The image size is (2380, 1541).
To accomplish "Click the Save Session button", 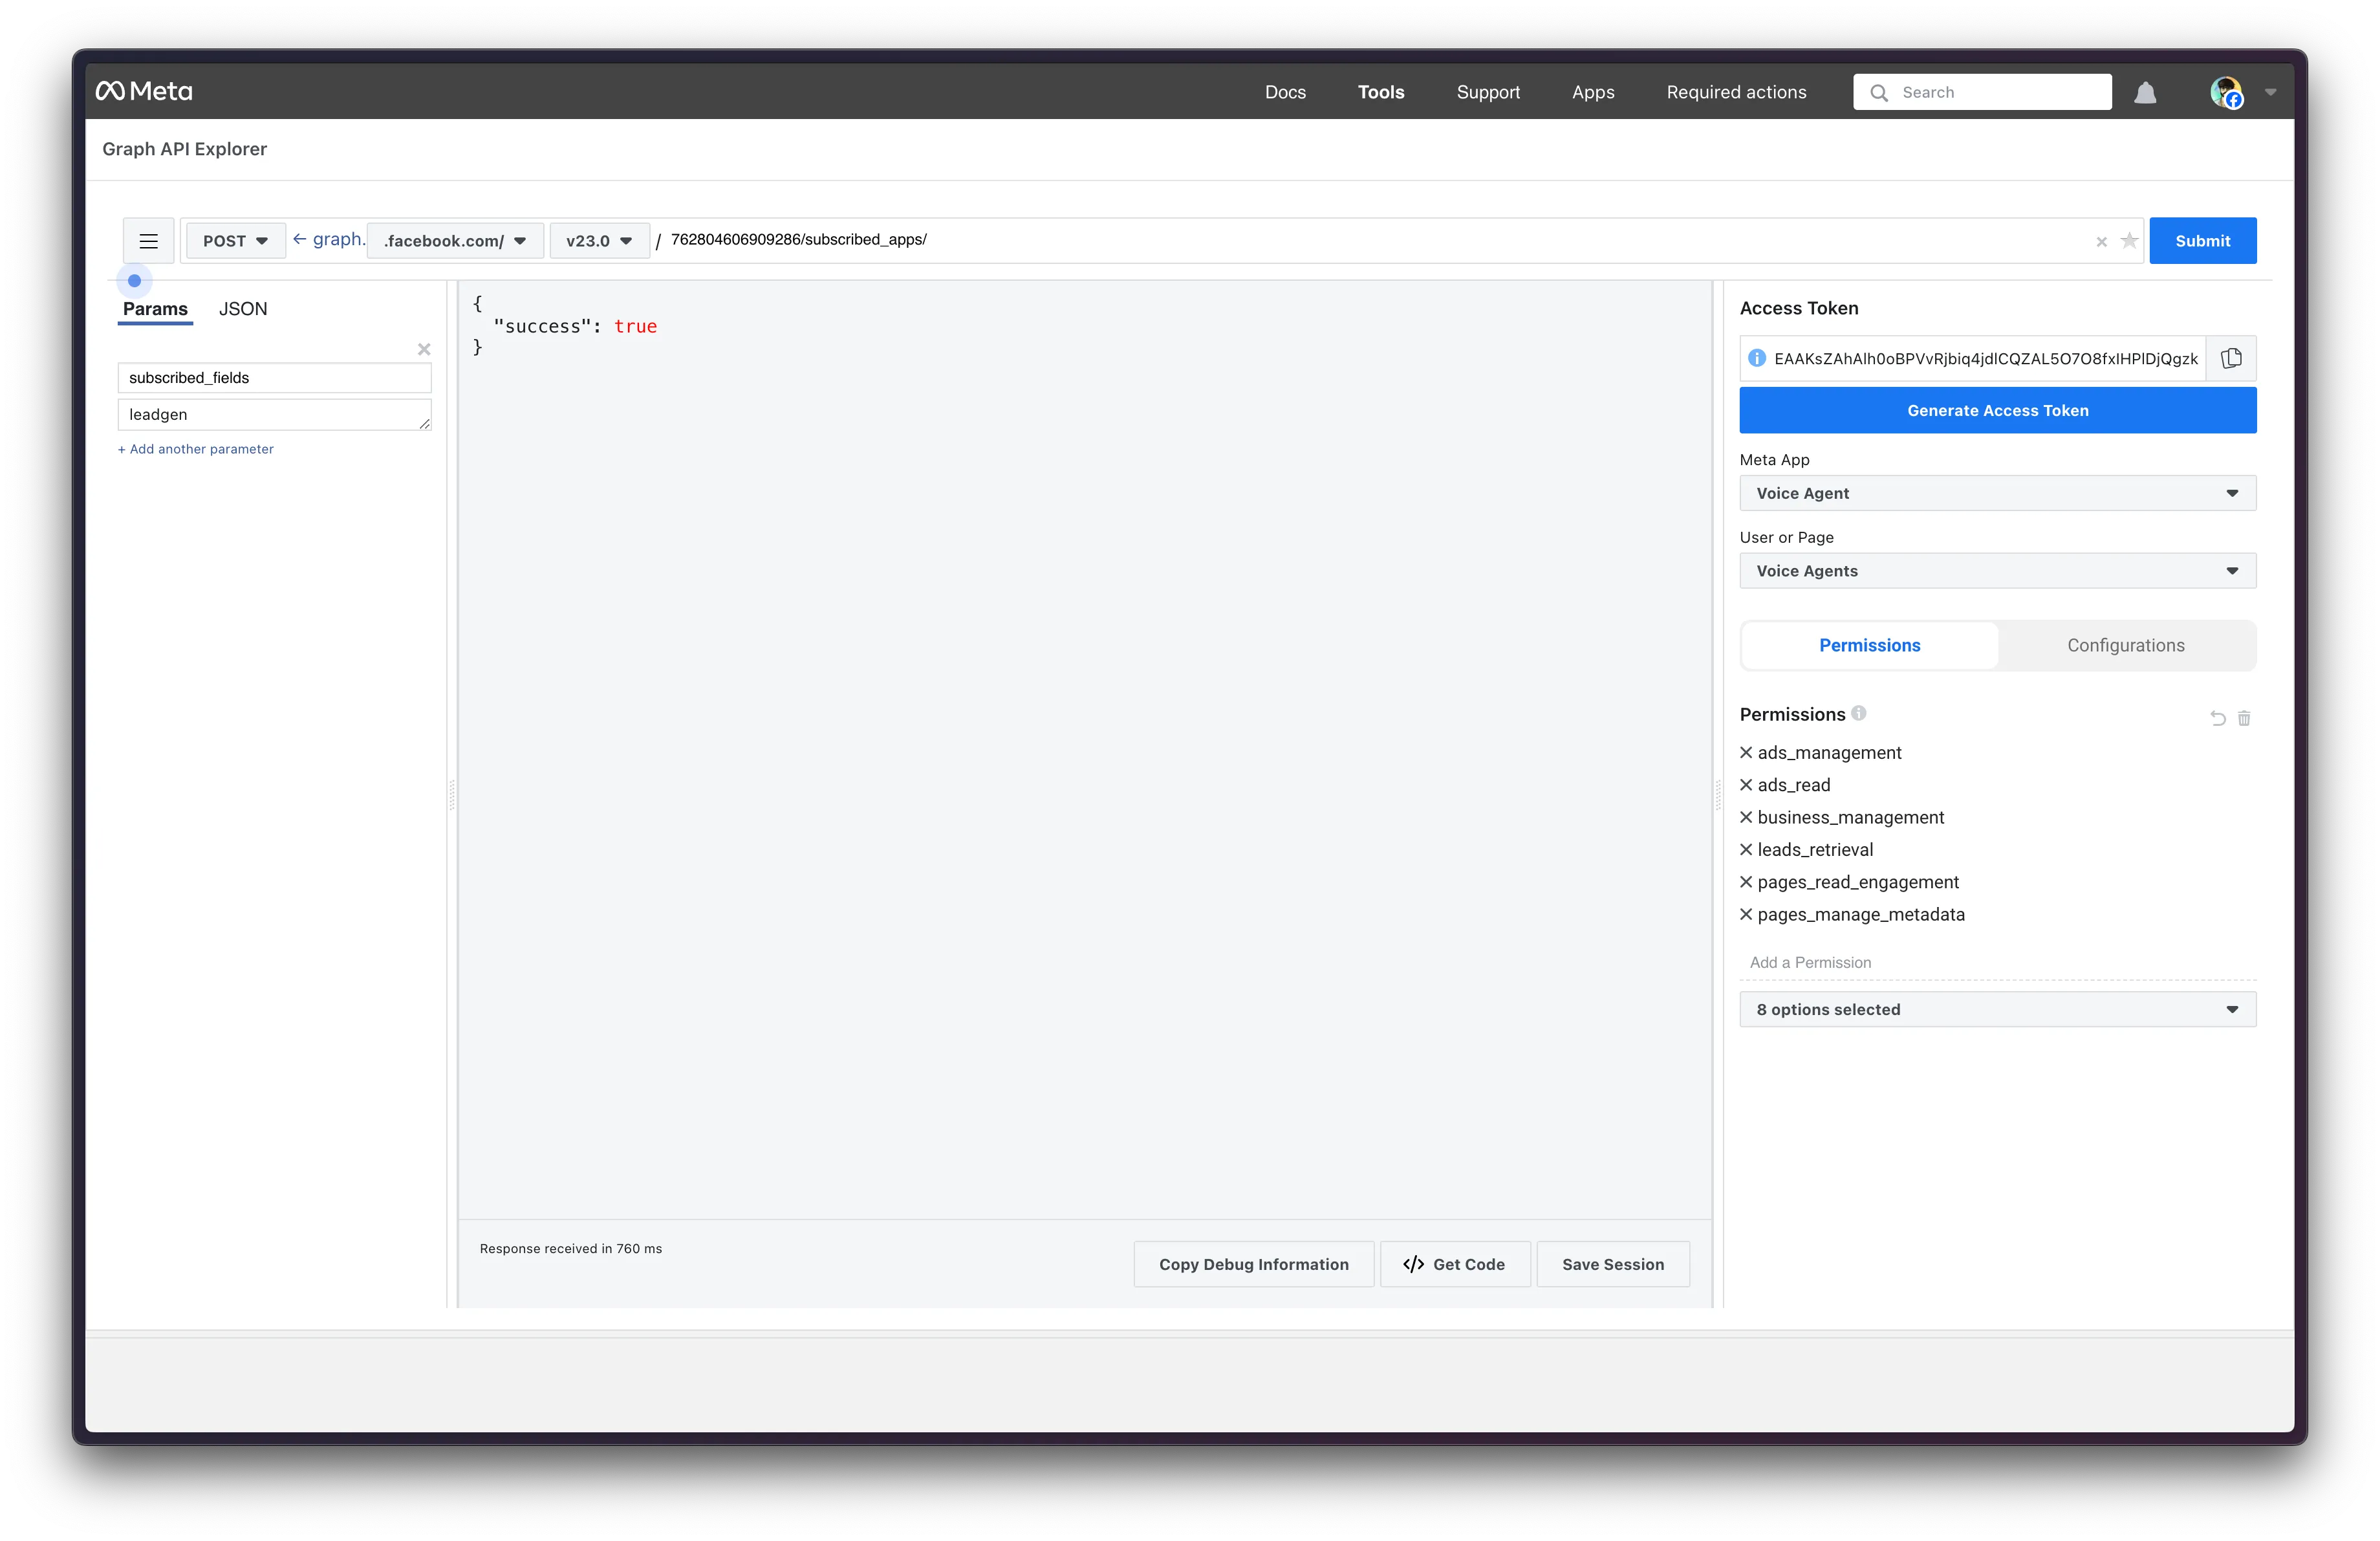I will pos(1612,1264).
